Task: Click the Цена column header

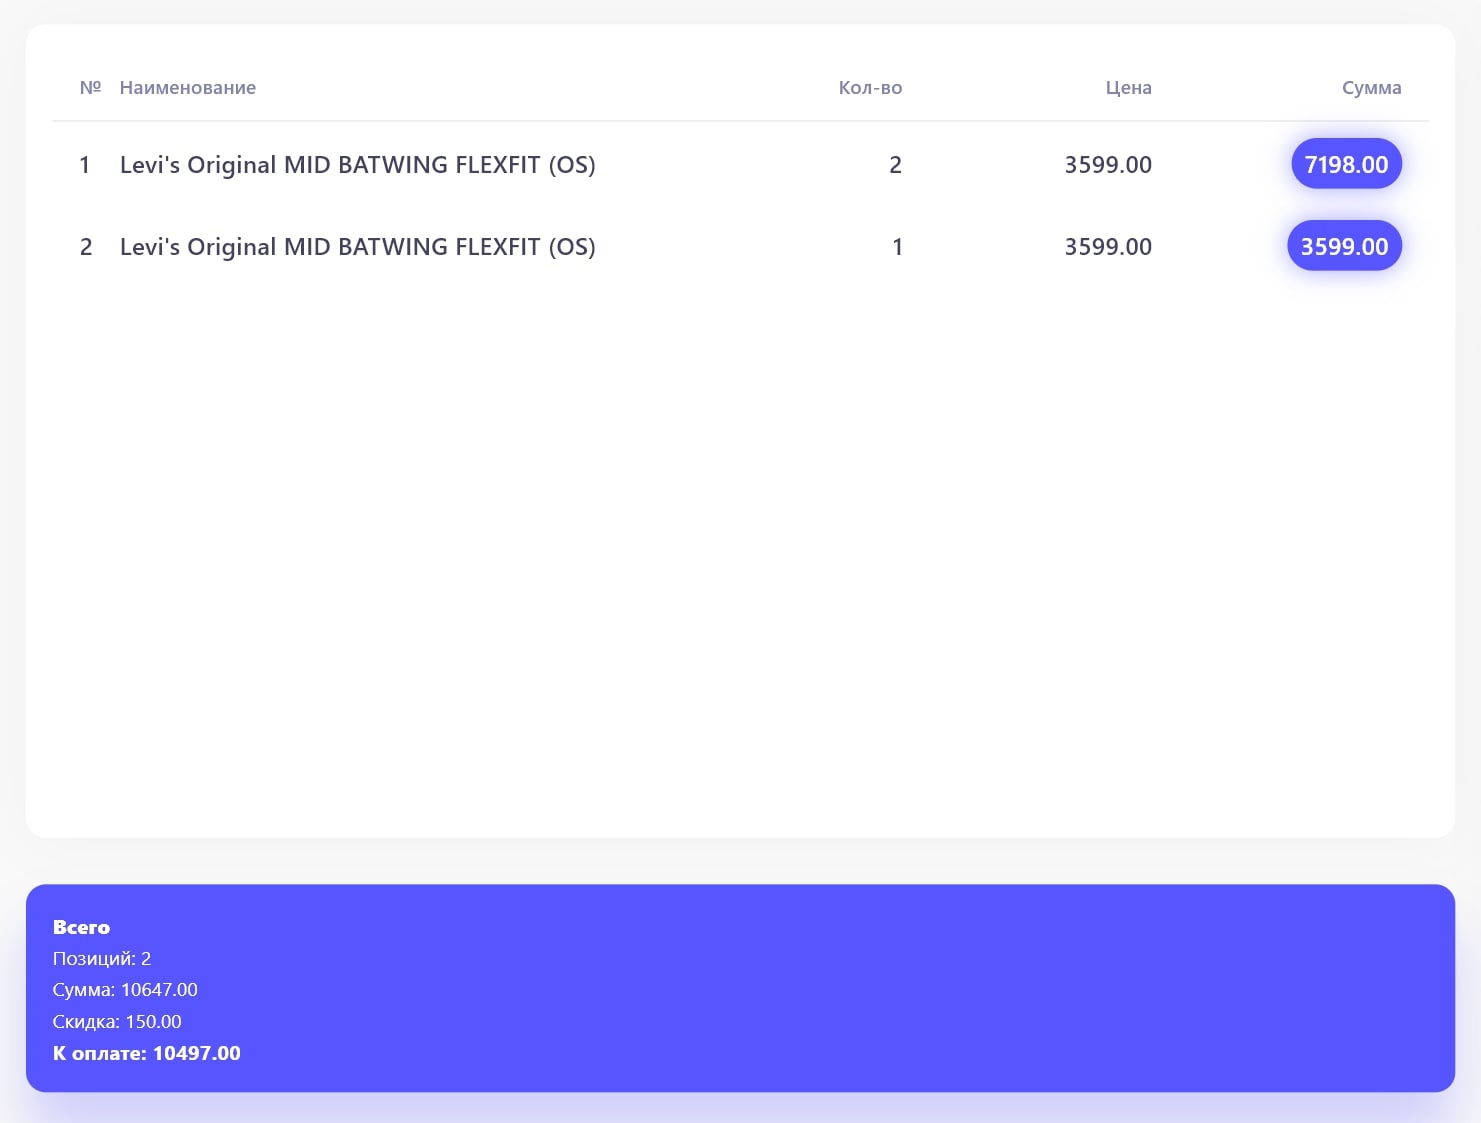Action: pyautogui.click(x=1128, y=88)
